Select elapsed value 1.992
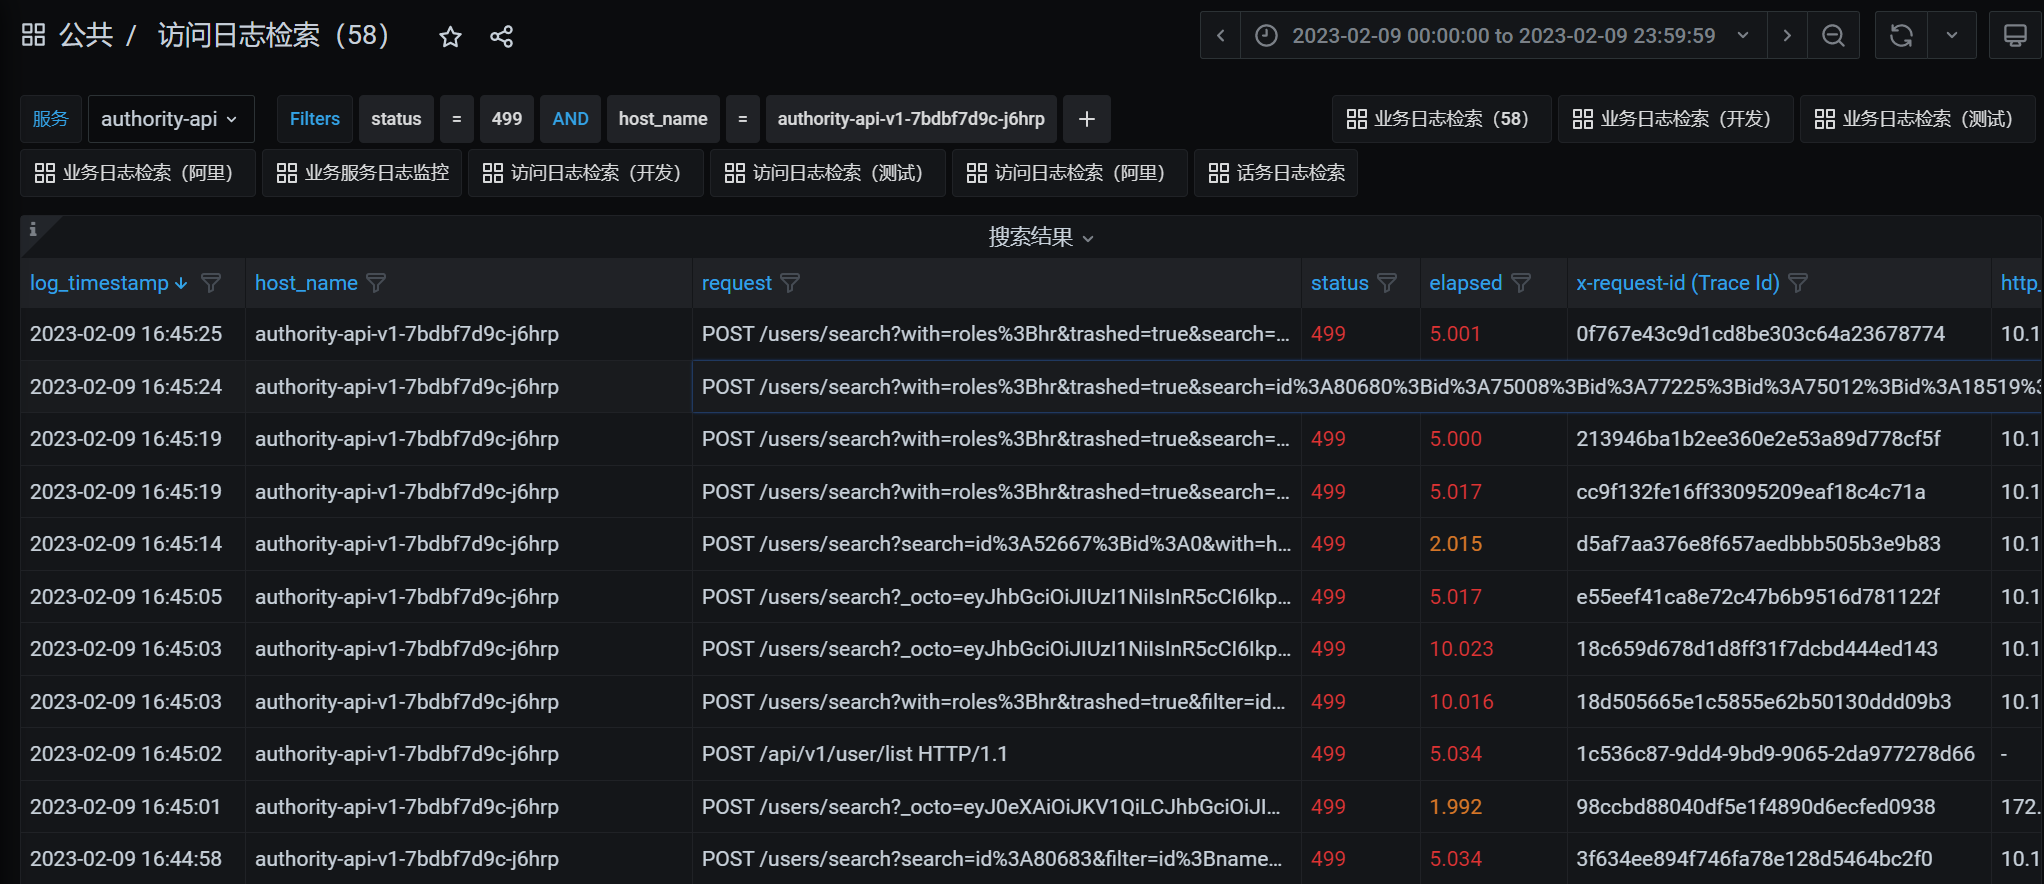This screenshot has width=2044, height=884. [x=1455, y=807]
